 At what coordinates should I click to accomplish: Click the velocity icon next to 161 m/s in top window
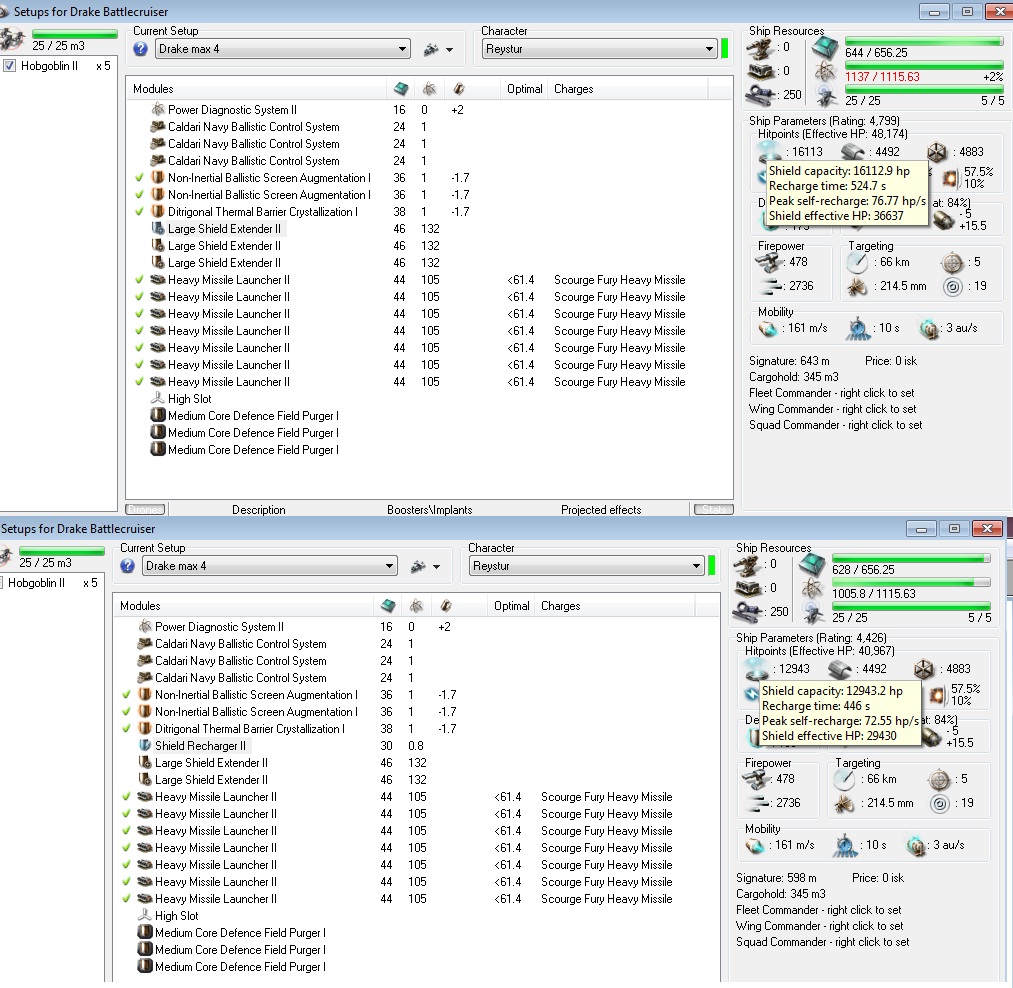tap(768, 328)
